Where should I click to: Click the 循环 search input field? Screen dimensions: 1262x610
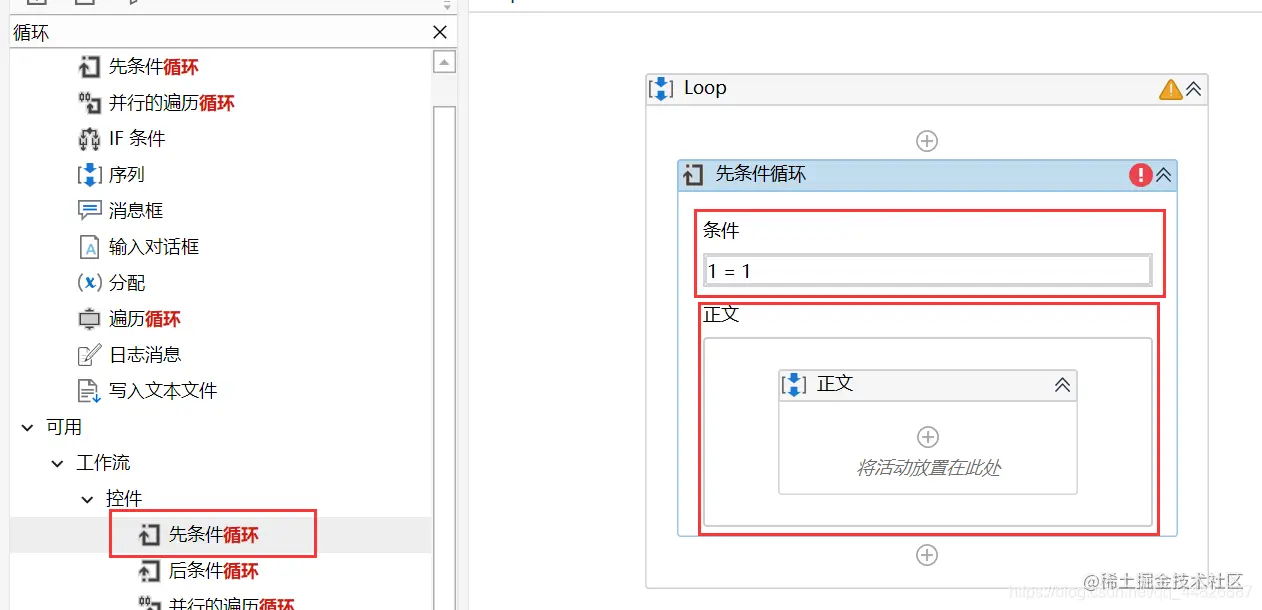[220, 32]
